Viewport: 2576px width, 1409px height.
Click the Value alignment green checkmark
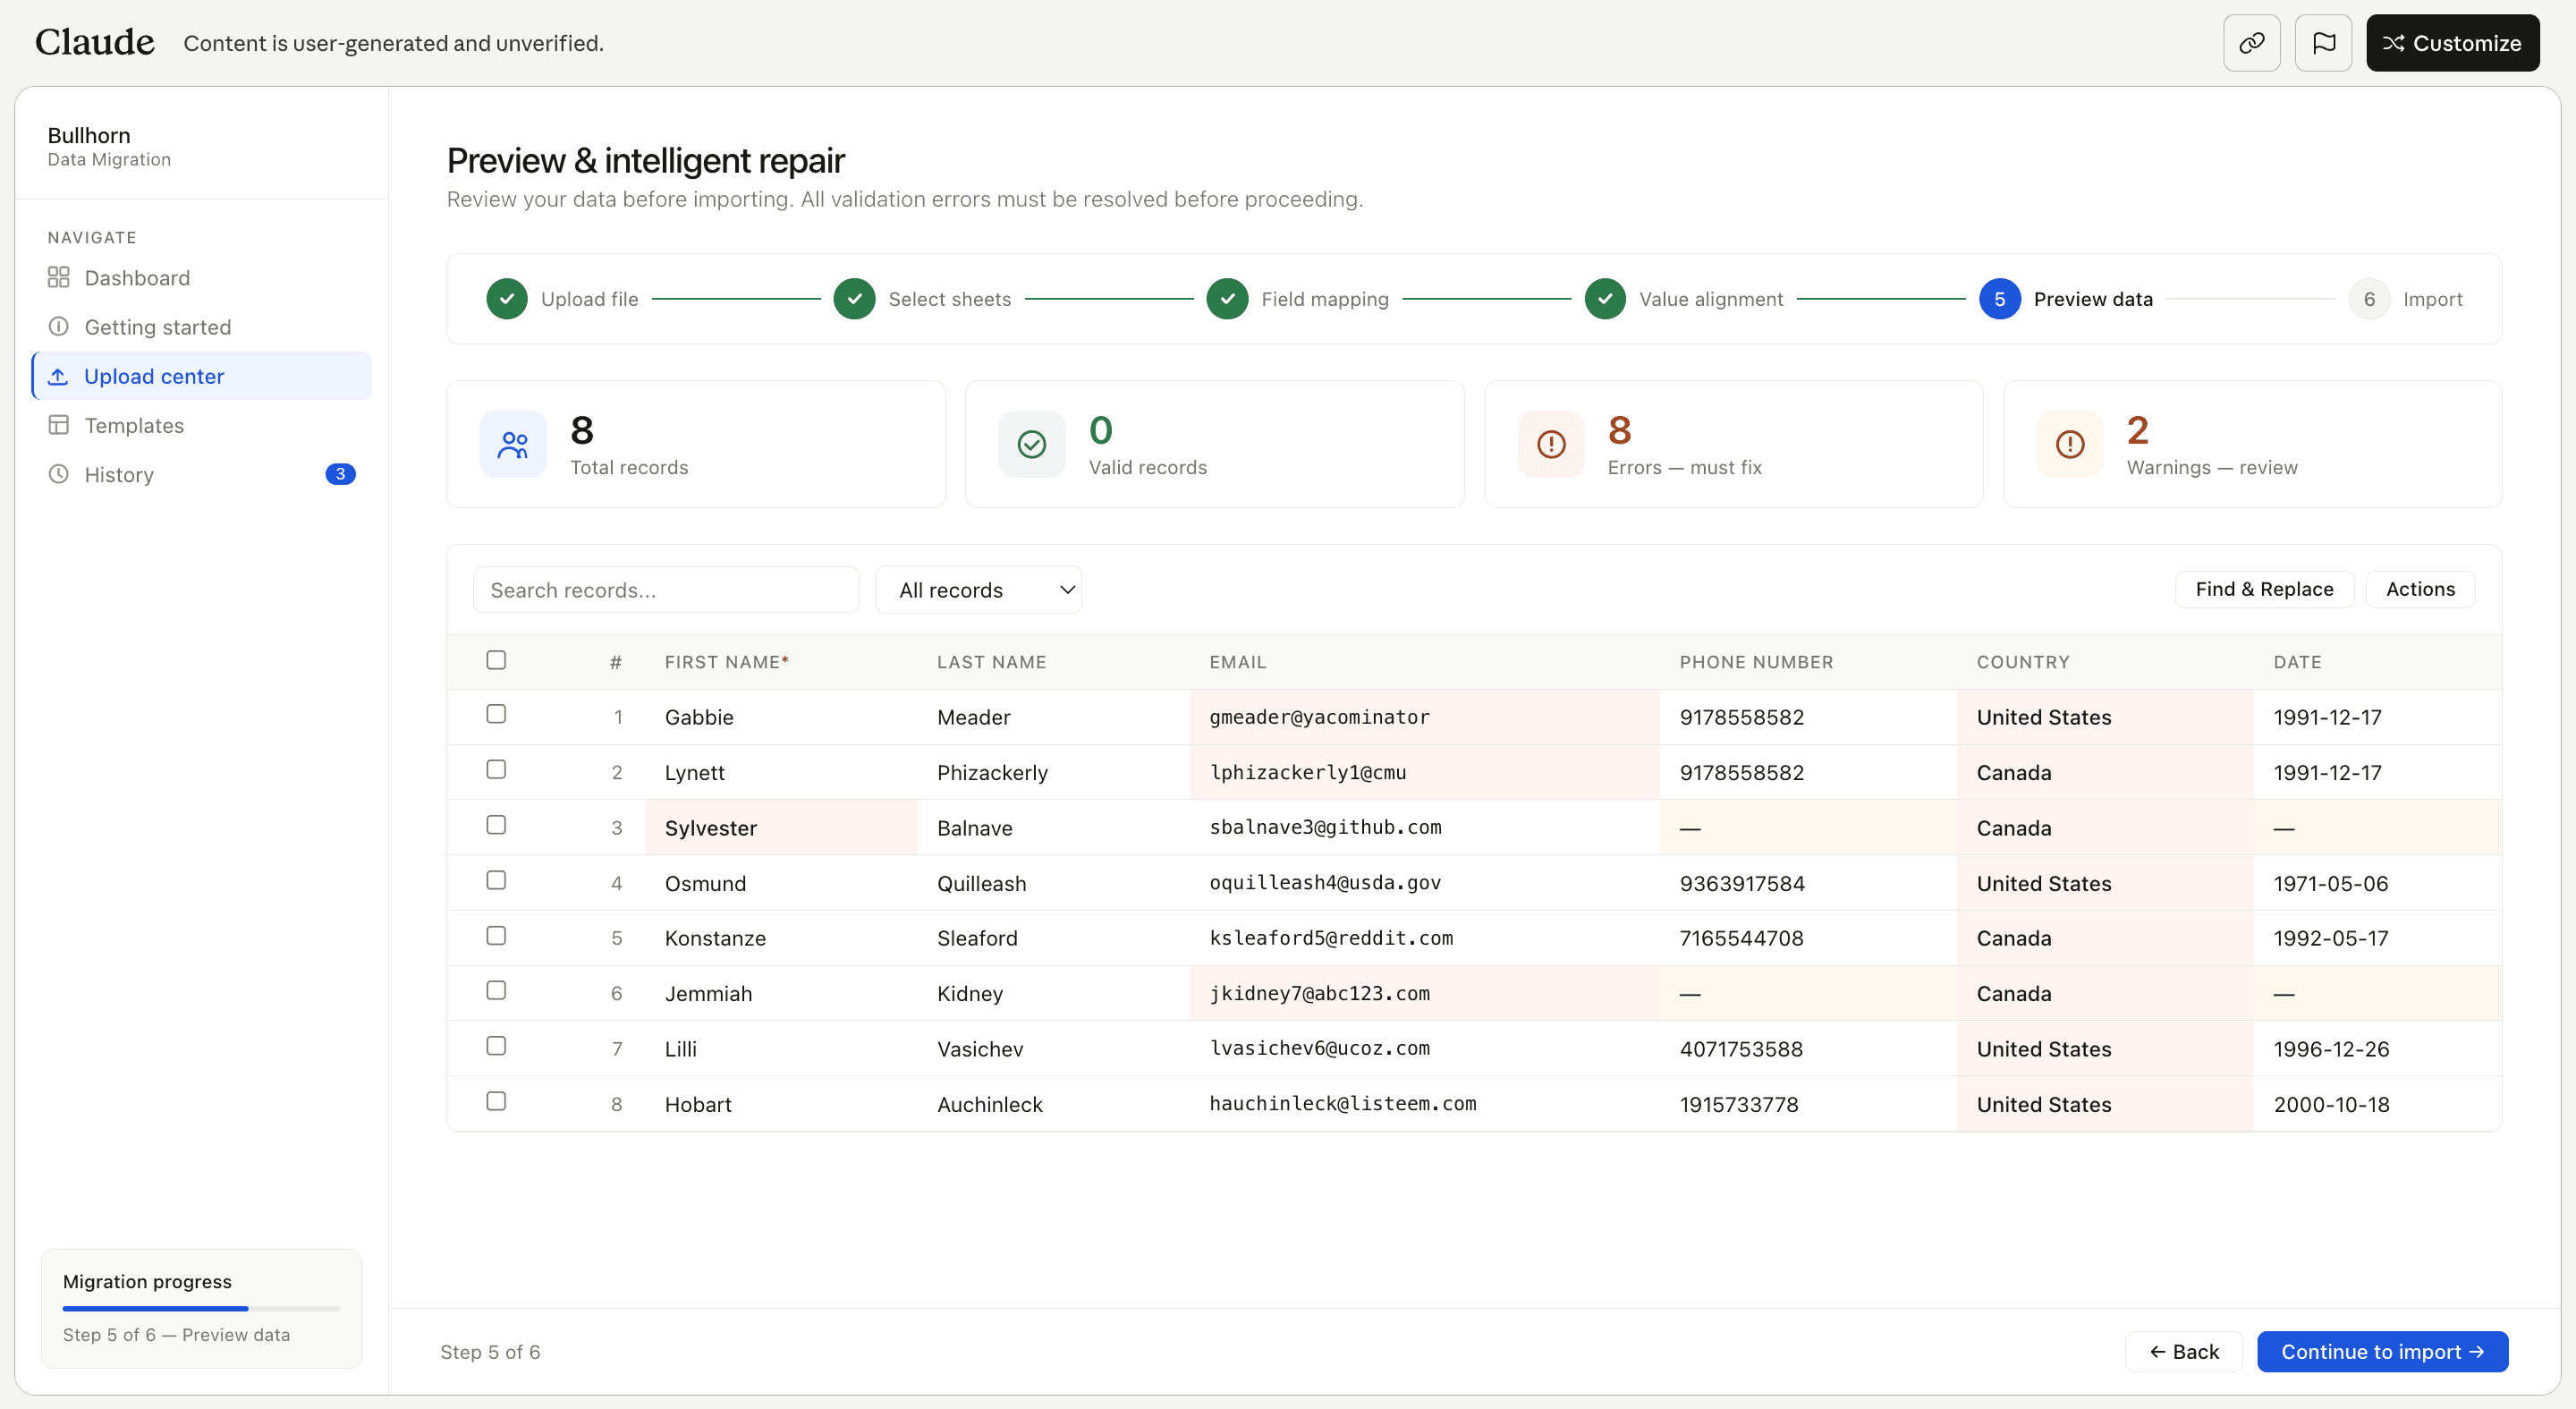tap(1605, 299)
